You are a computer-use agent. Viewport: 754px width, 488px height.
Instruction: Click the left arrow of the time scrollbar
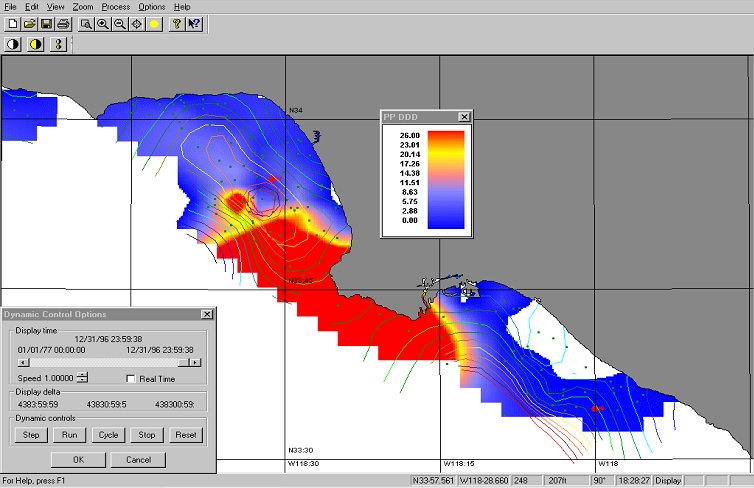22,362
